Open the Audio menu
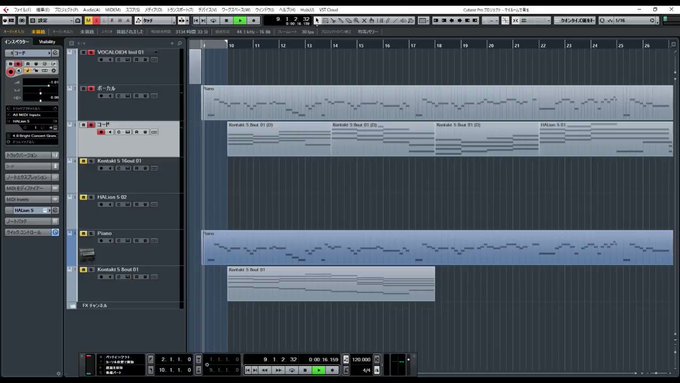The width and height of the screenshot is (680, 383). tap(91, 10)
